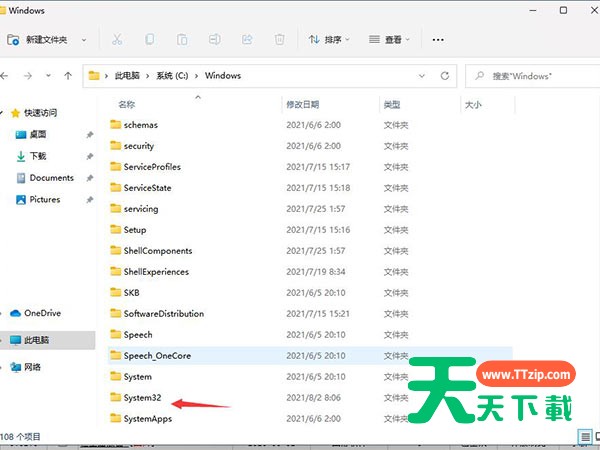This screenshot has width=600, height=450.
Task: Open the 查看 view dropdown
Action: point(391,40)
